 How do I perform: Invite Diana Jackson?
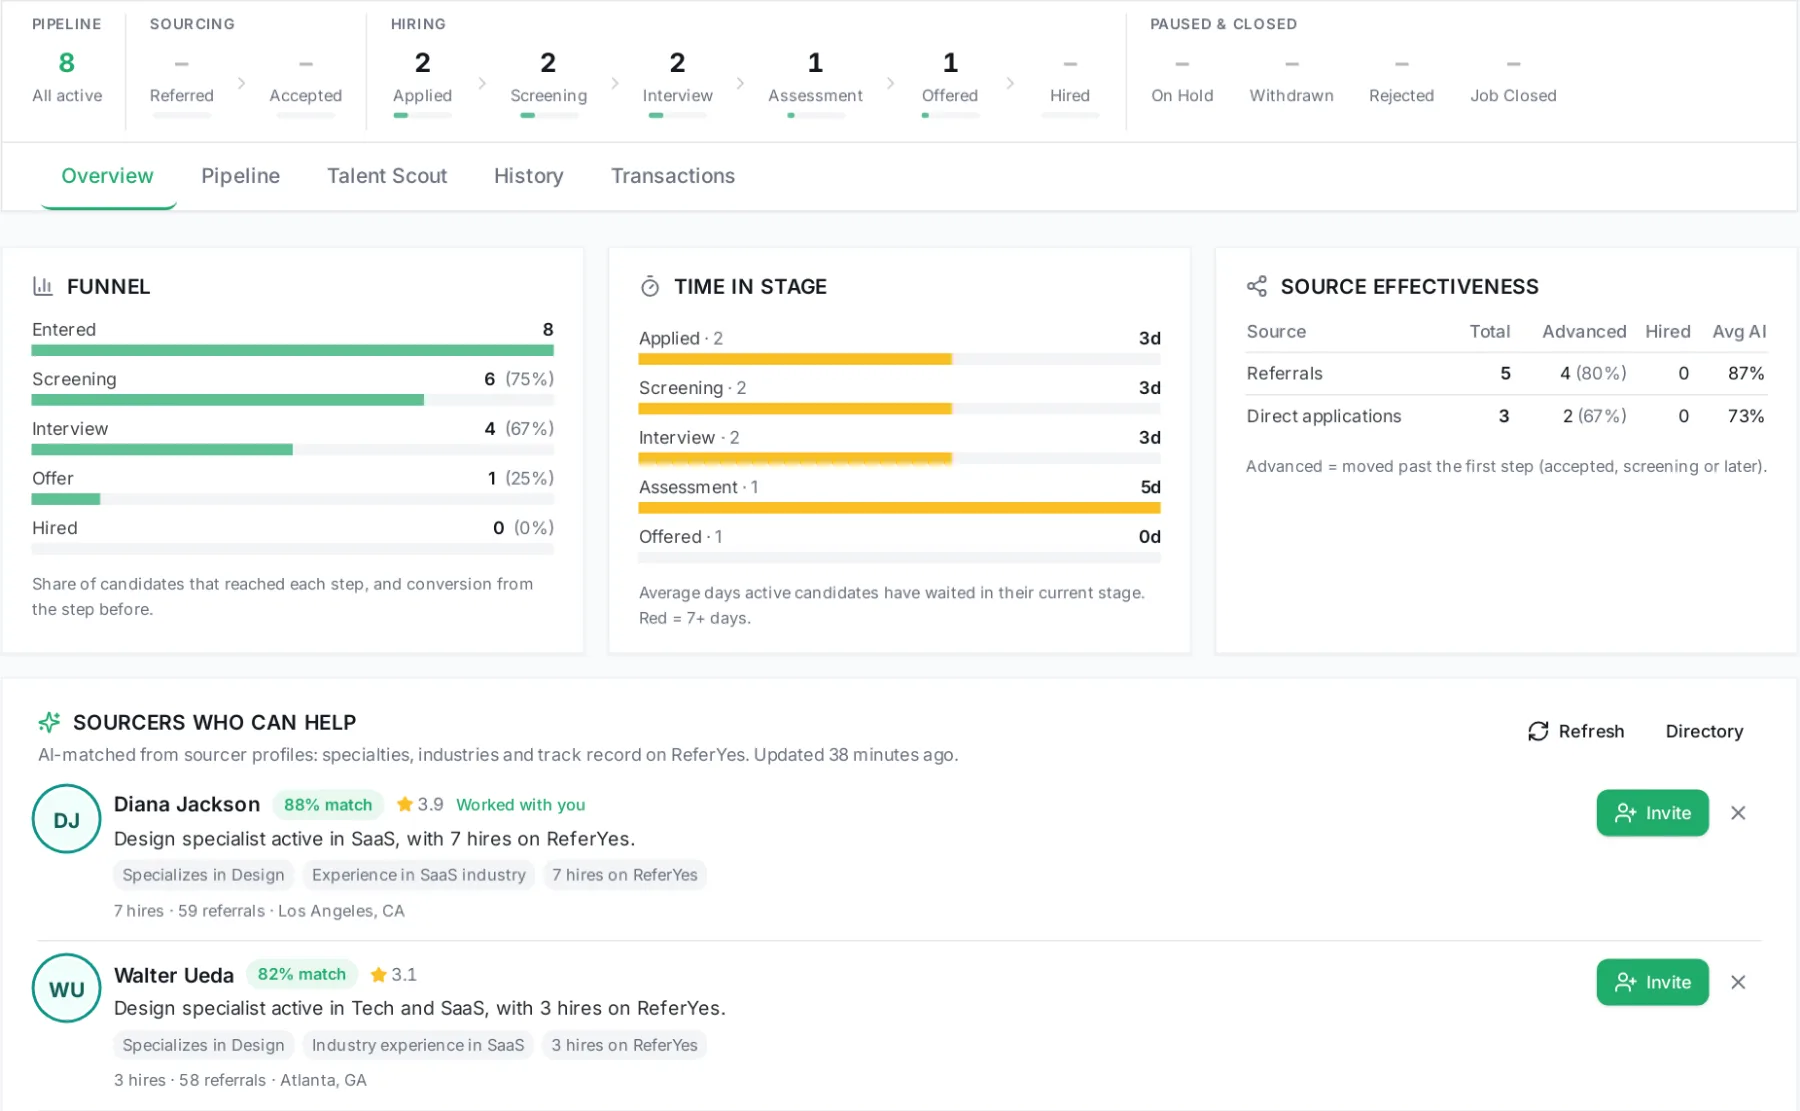click(1652, 813)
